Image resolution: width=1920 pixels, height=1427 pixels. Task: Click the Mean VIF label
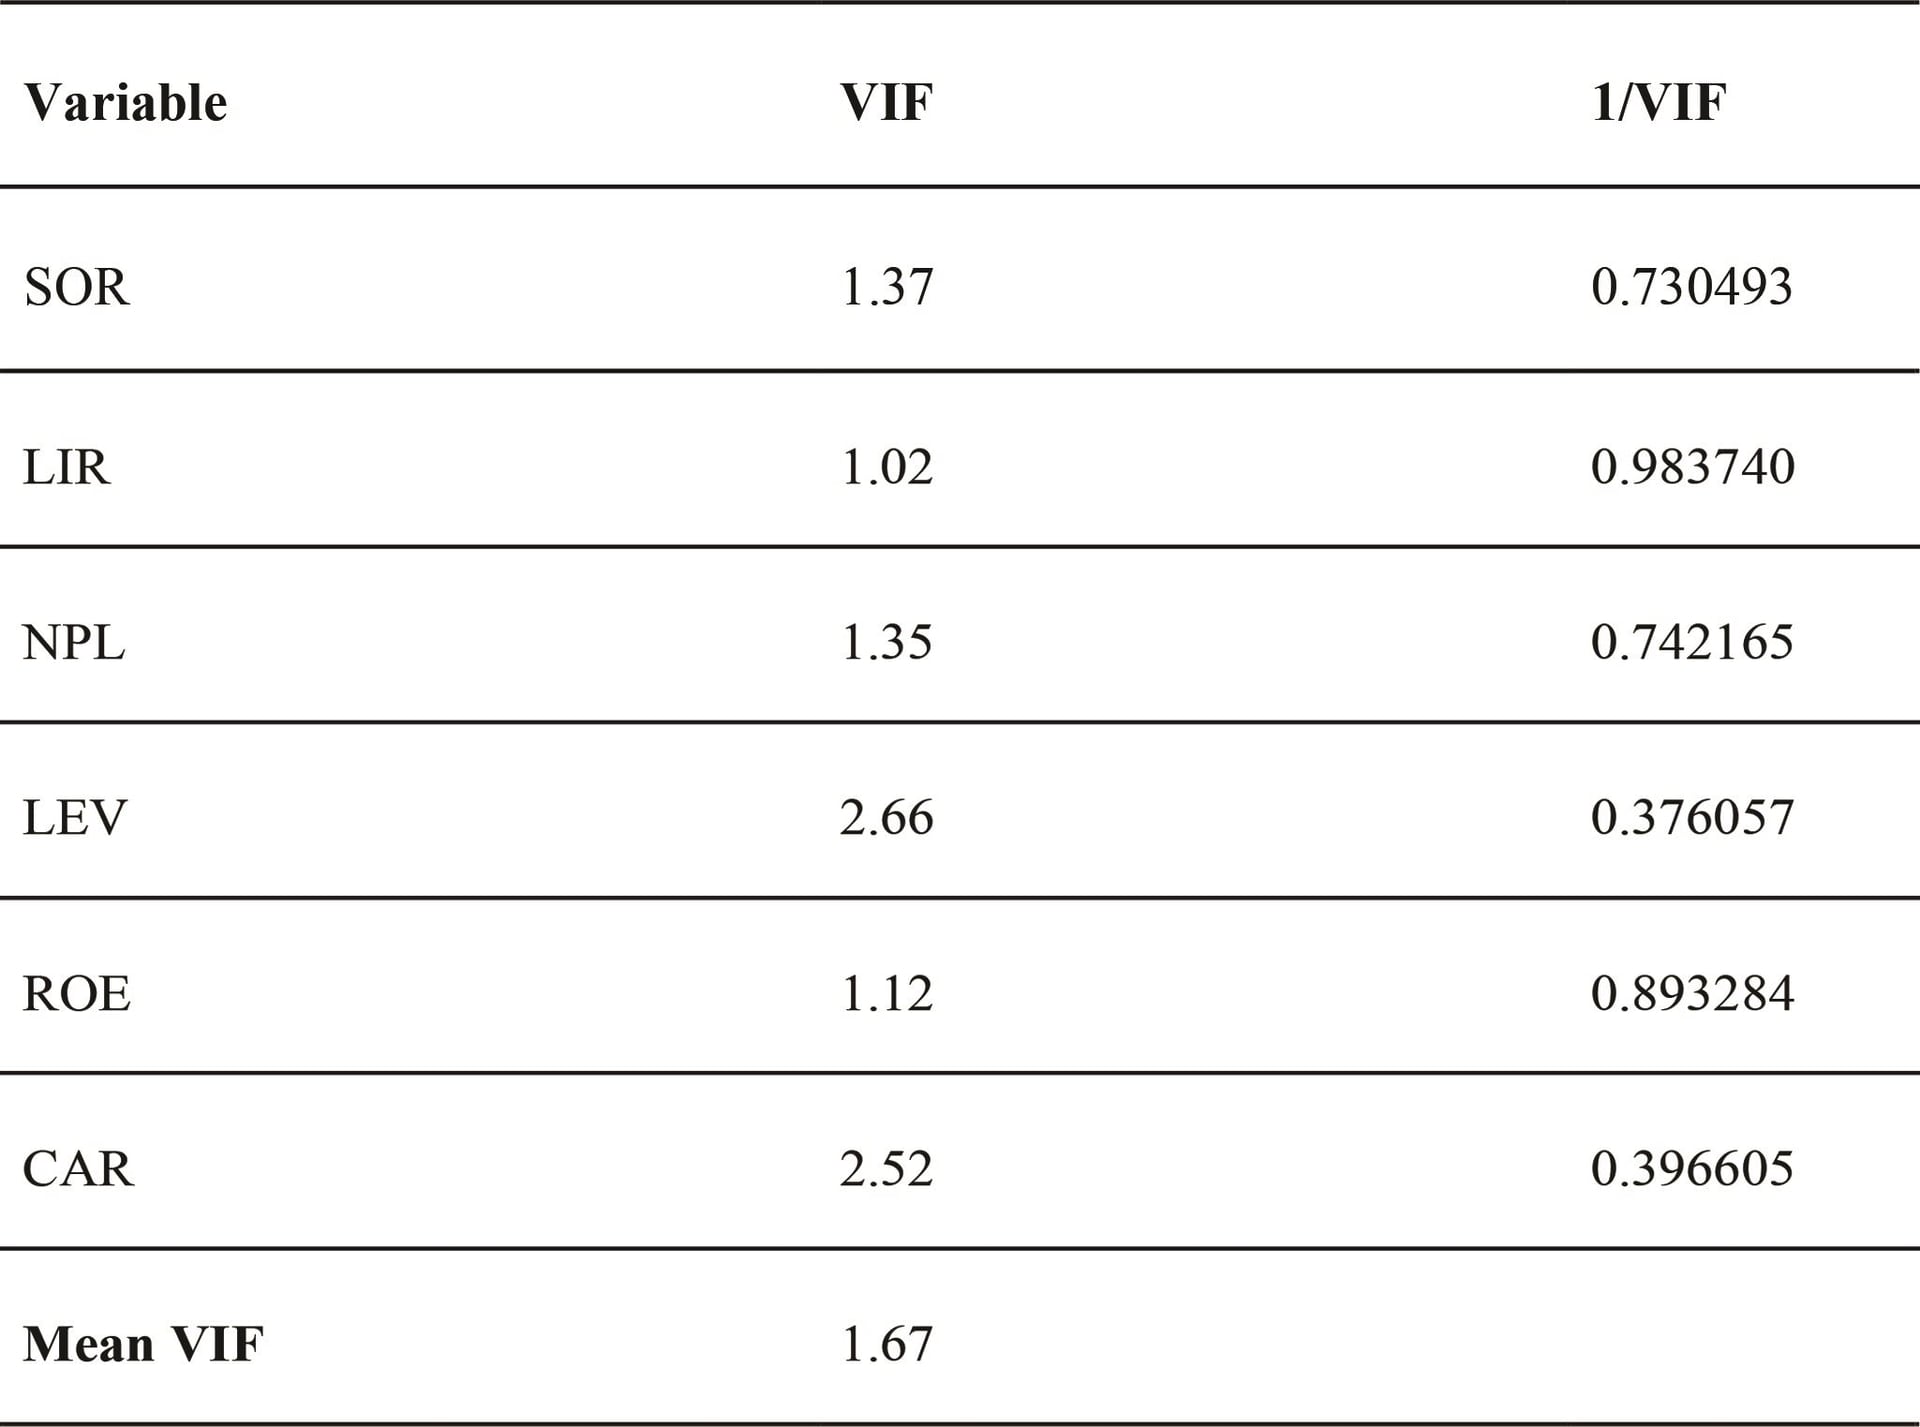[x=143, y=1344]
